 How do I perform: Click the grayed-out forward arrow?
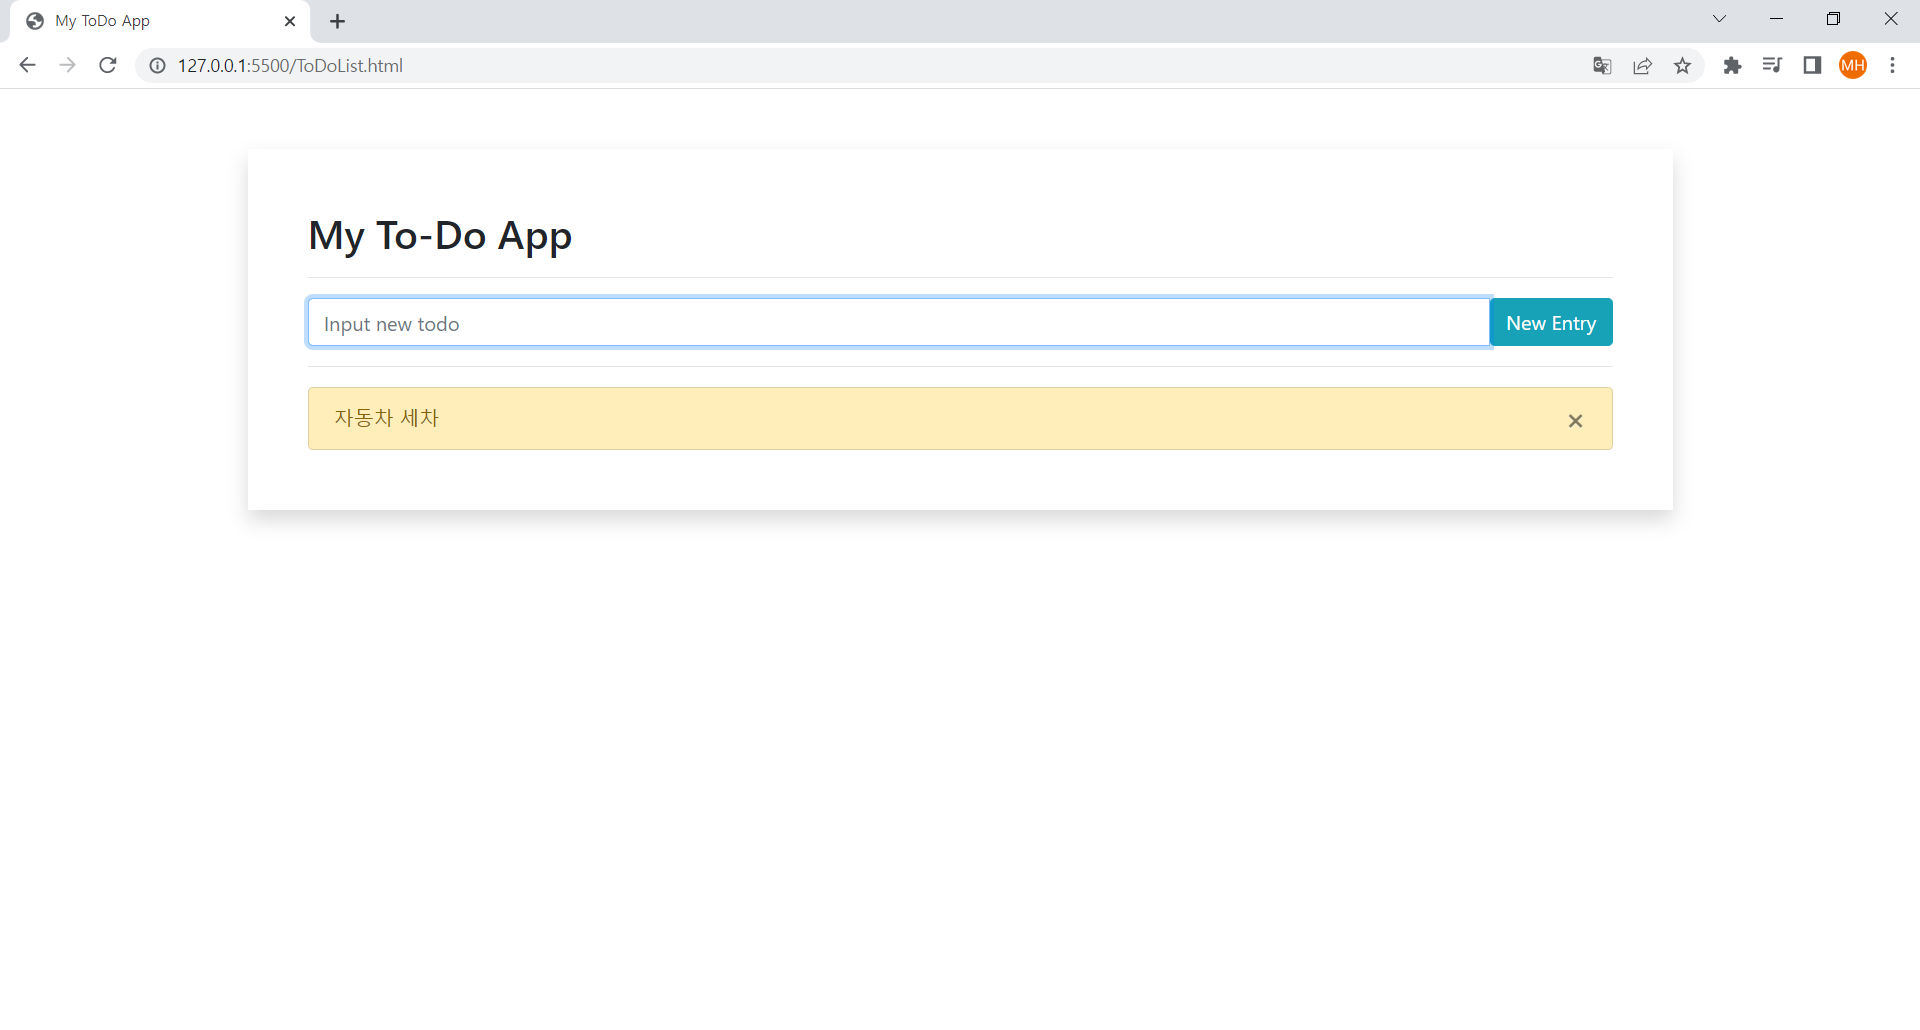point(67,65)
